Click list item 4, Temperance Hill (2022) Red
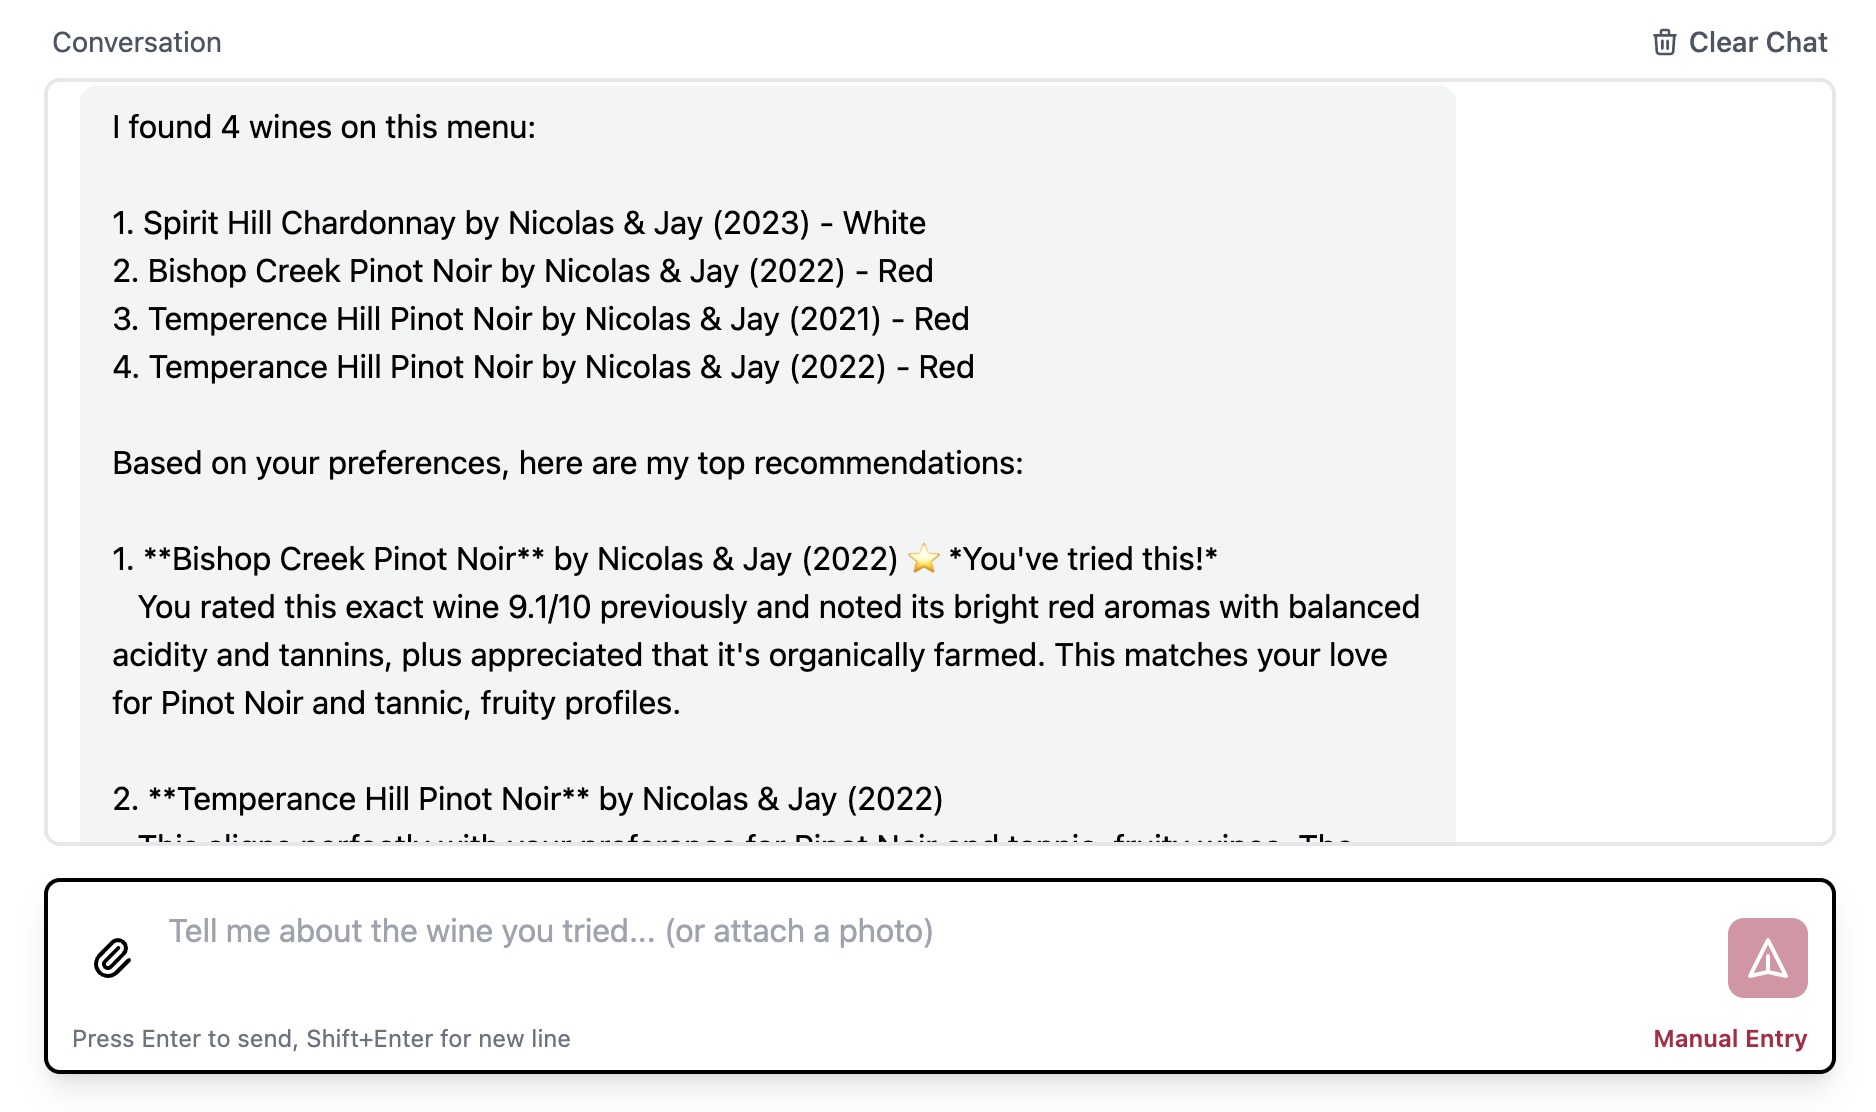The width and height of the screenshot is (1876, 1112). (543, 367)
